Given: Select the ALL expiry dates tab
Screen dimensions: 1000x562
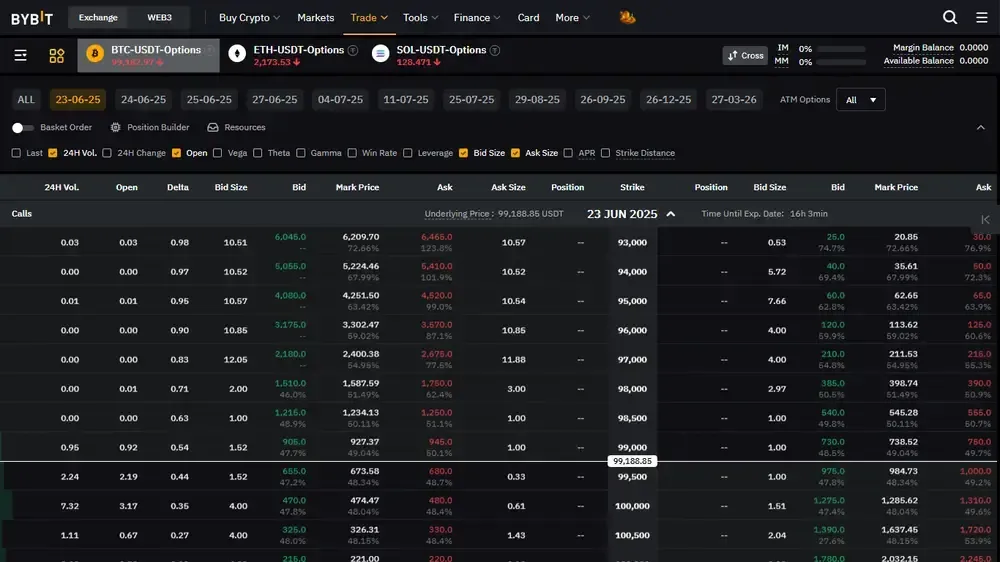Looking at the screenshot, I should [26, 100].
